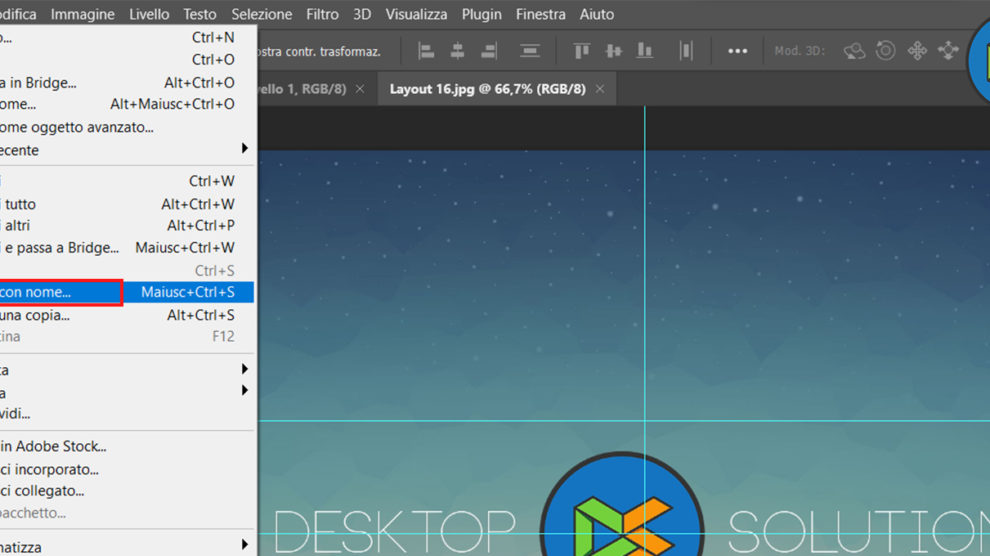This screenshot has width=990, height=556.
Task: Click the align right edges icon
Action: click(x=489, y=51)
